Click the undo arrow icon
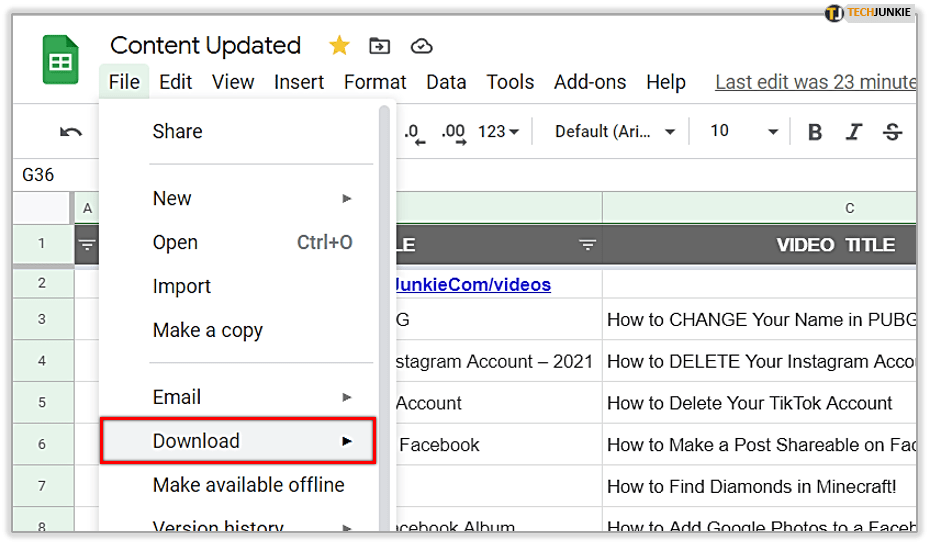Viewport: 929px width, 544px height. point(70,132)
